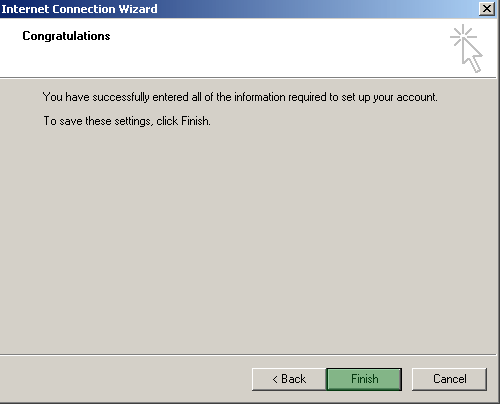Image resolution: width=500 pixels, height=404 pixels.
Task: Close the wizard using the X button
Action: (486, 9)
